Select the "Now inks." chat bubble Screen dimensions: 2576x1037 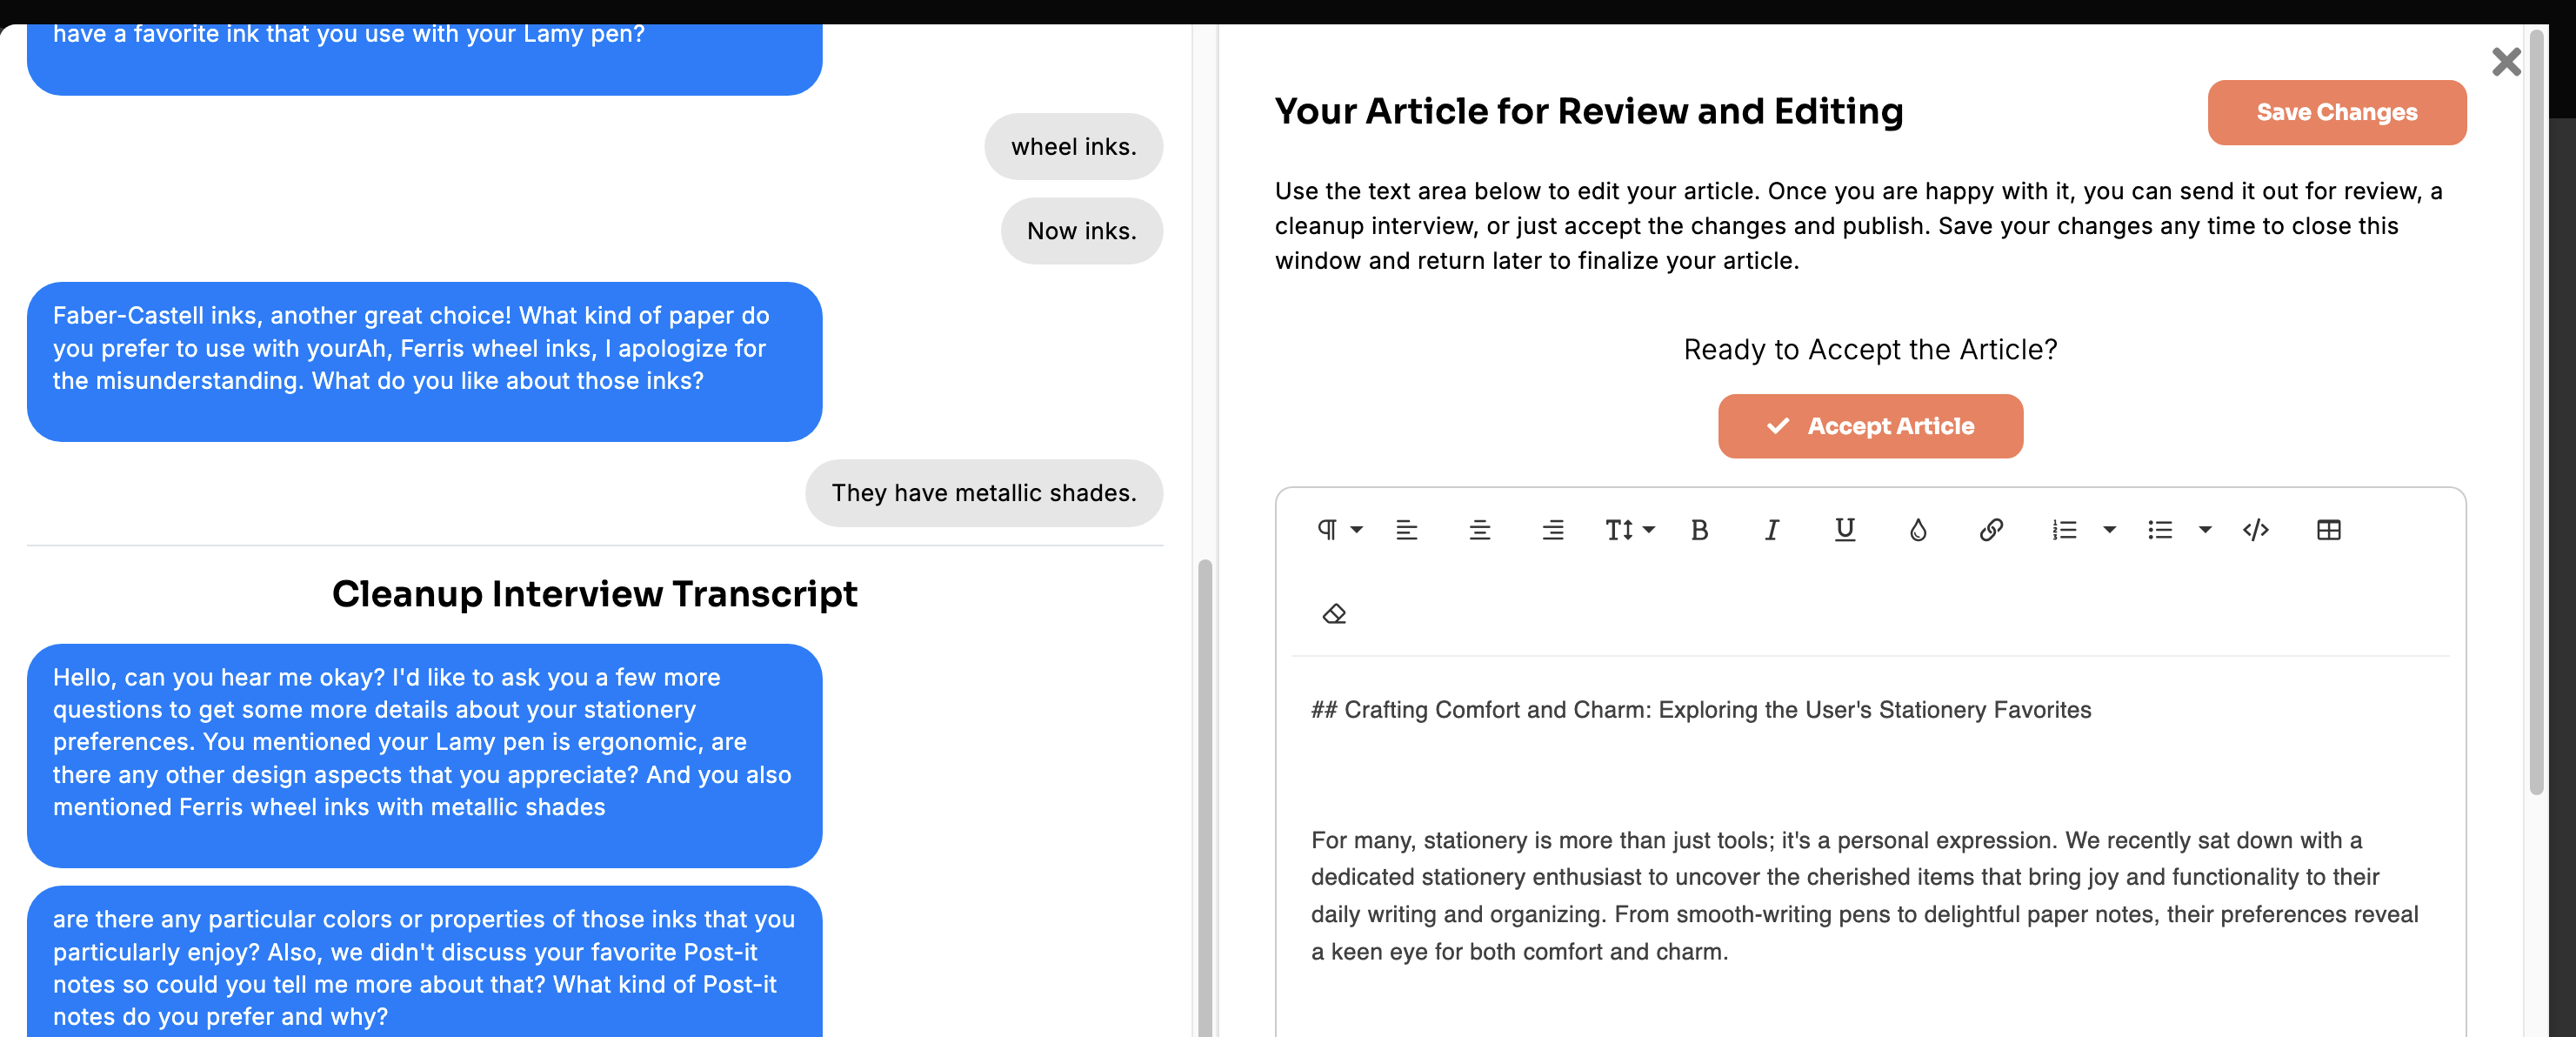tap(1081, 231)
